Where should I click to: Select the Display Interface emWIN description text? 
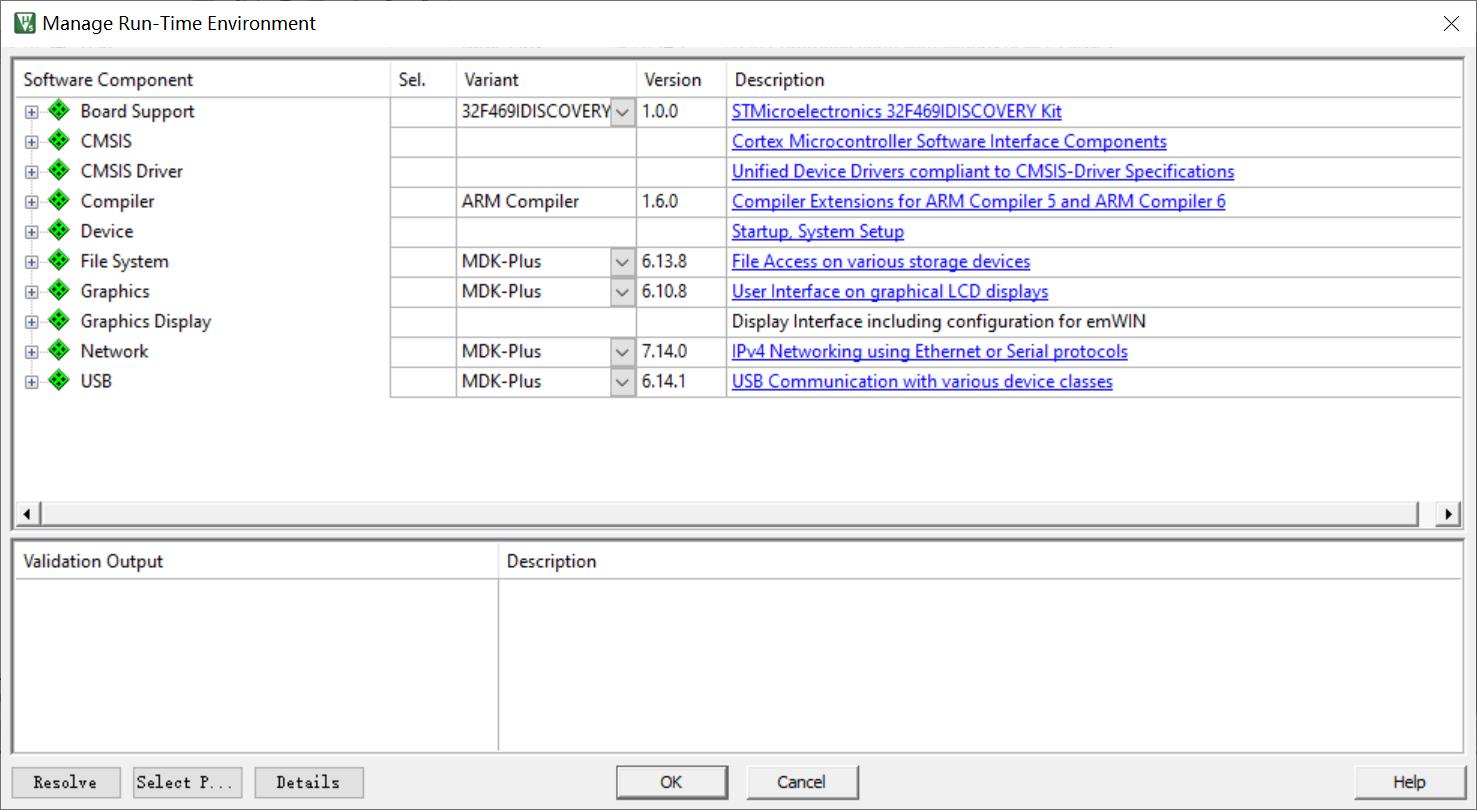pos(939,321)
